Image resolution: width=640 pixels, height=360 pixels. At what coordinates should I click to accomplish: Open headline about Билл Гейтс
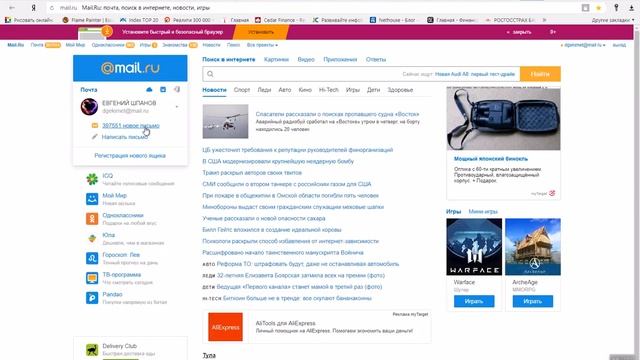[x=272, y=230]
